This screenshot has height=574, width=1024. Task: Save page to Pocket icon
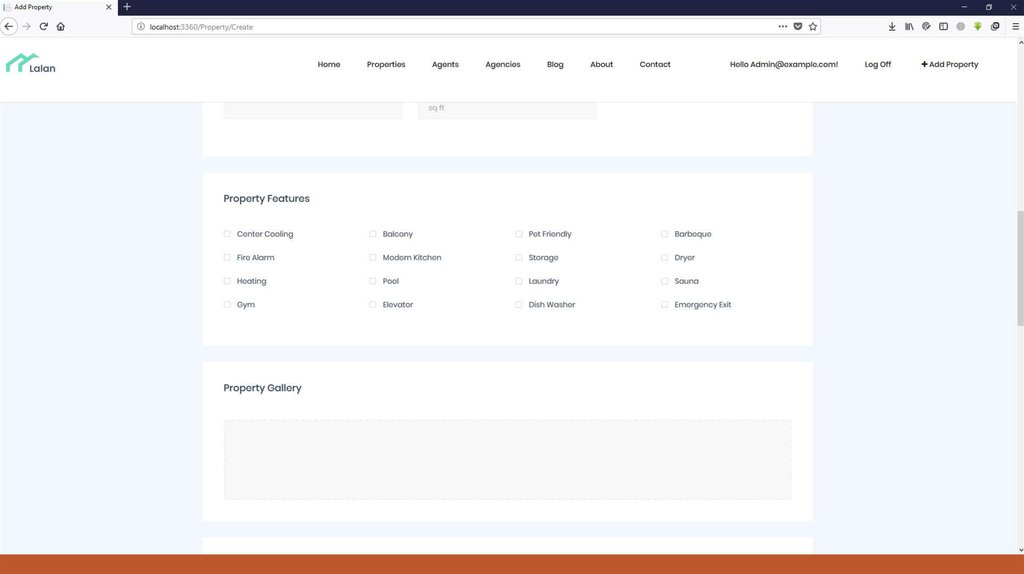[x=797, y=26]
